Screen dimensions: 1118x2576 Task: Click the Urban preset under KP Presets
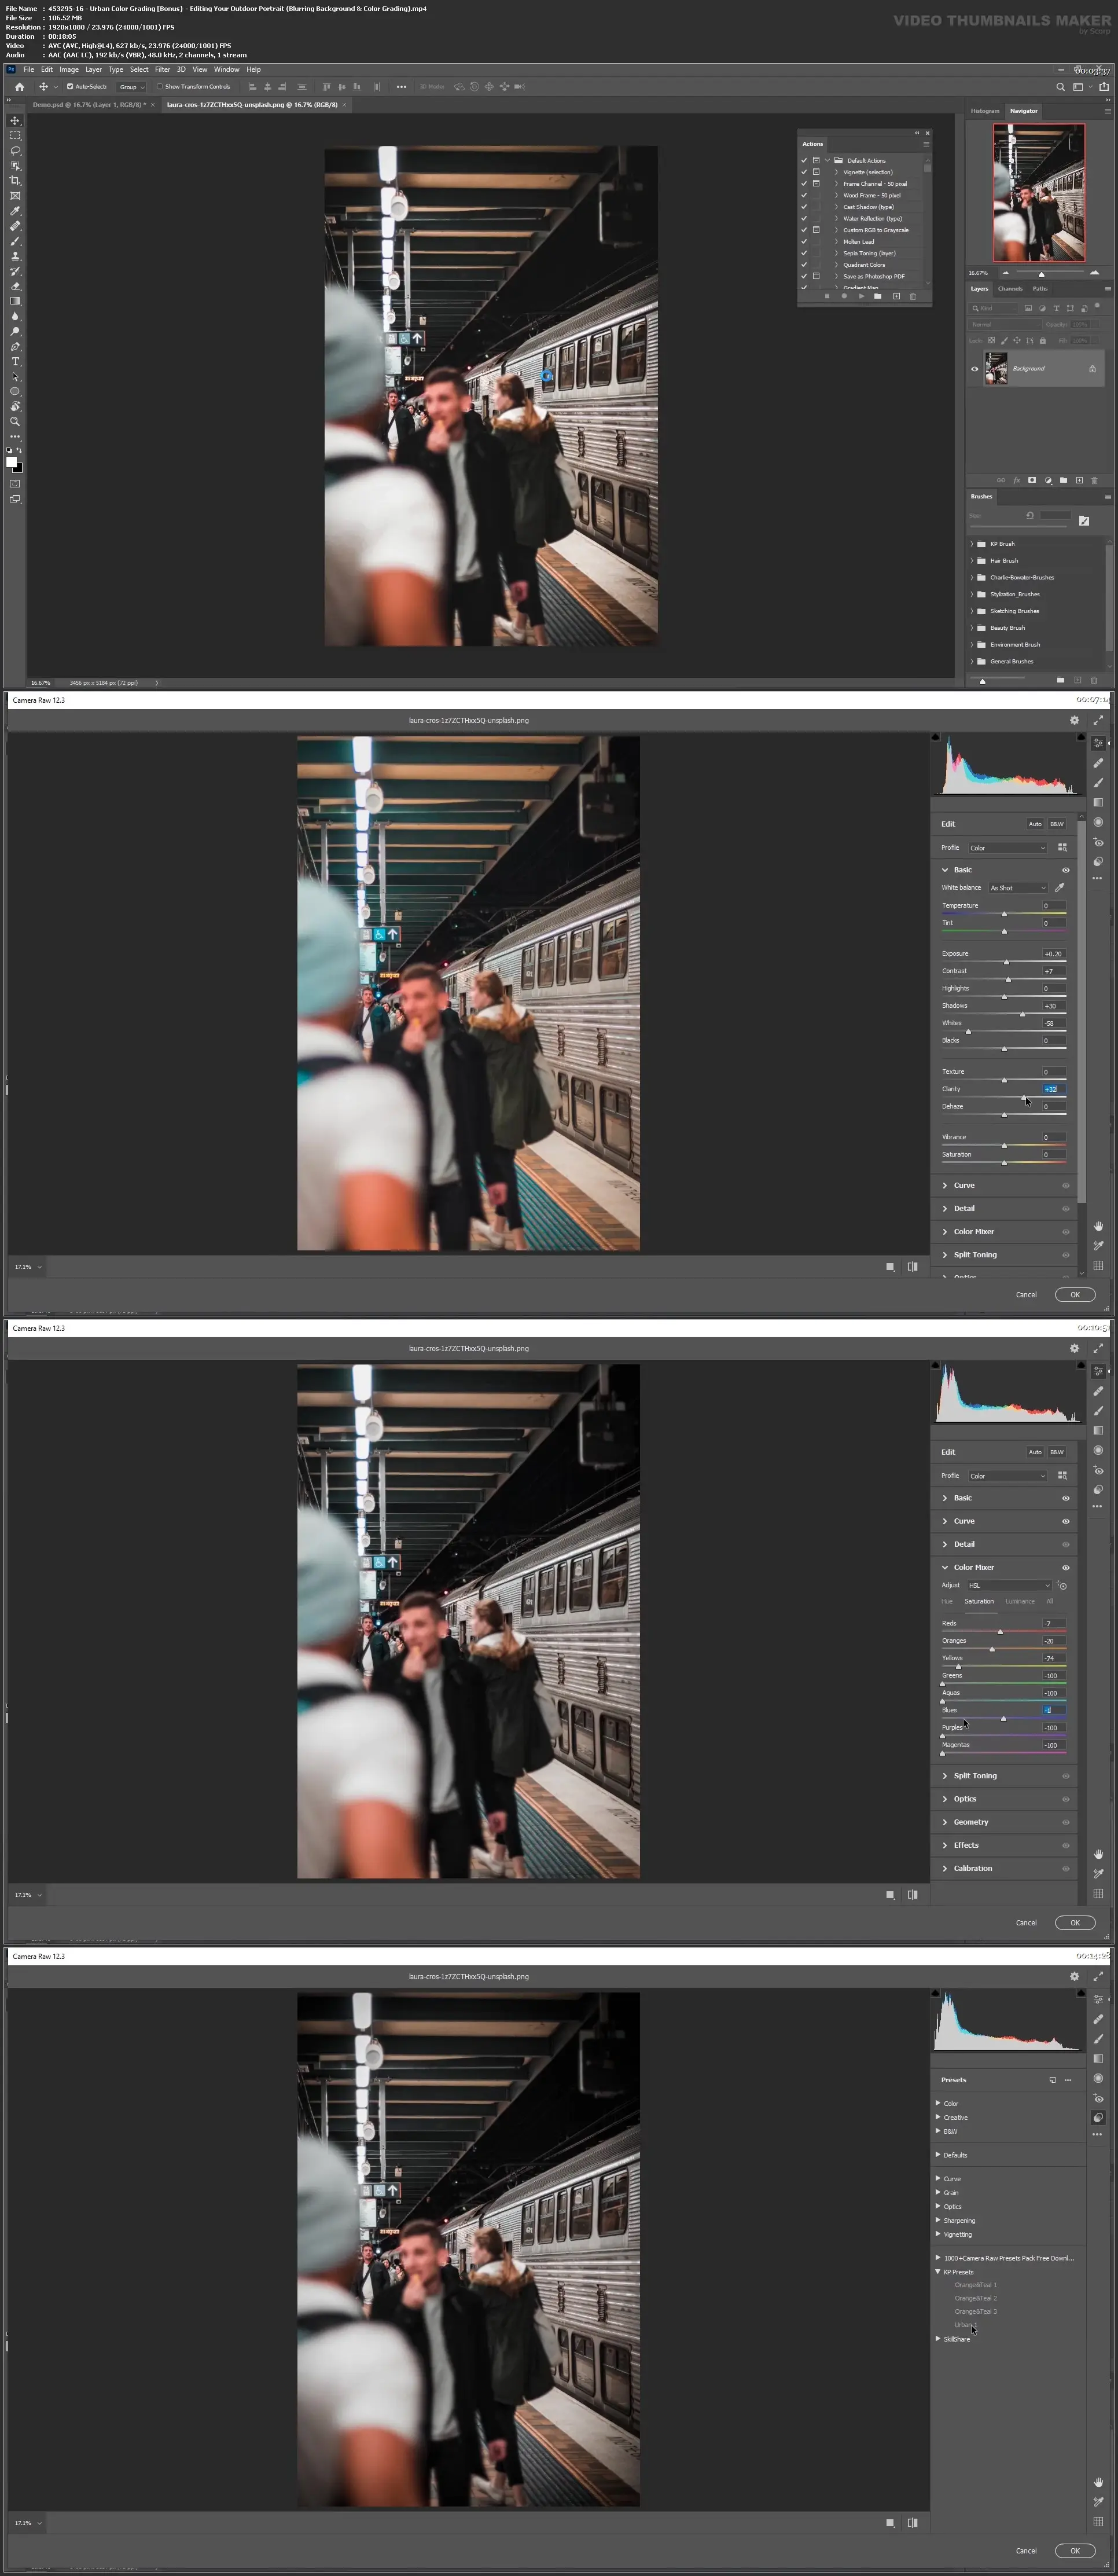[x=964, y=2325]
